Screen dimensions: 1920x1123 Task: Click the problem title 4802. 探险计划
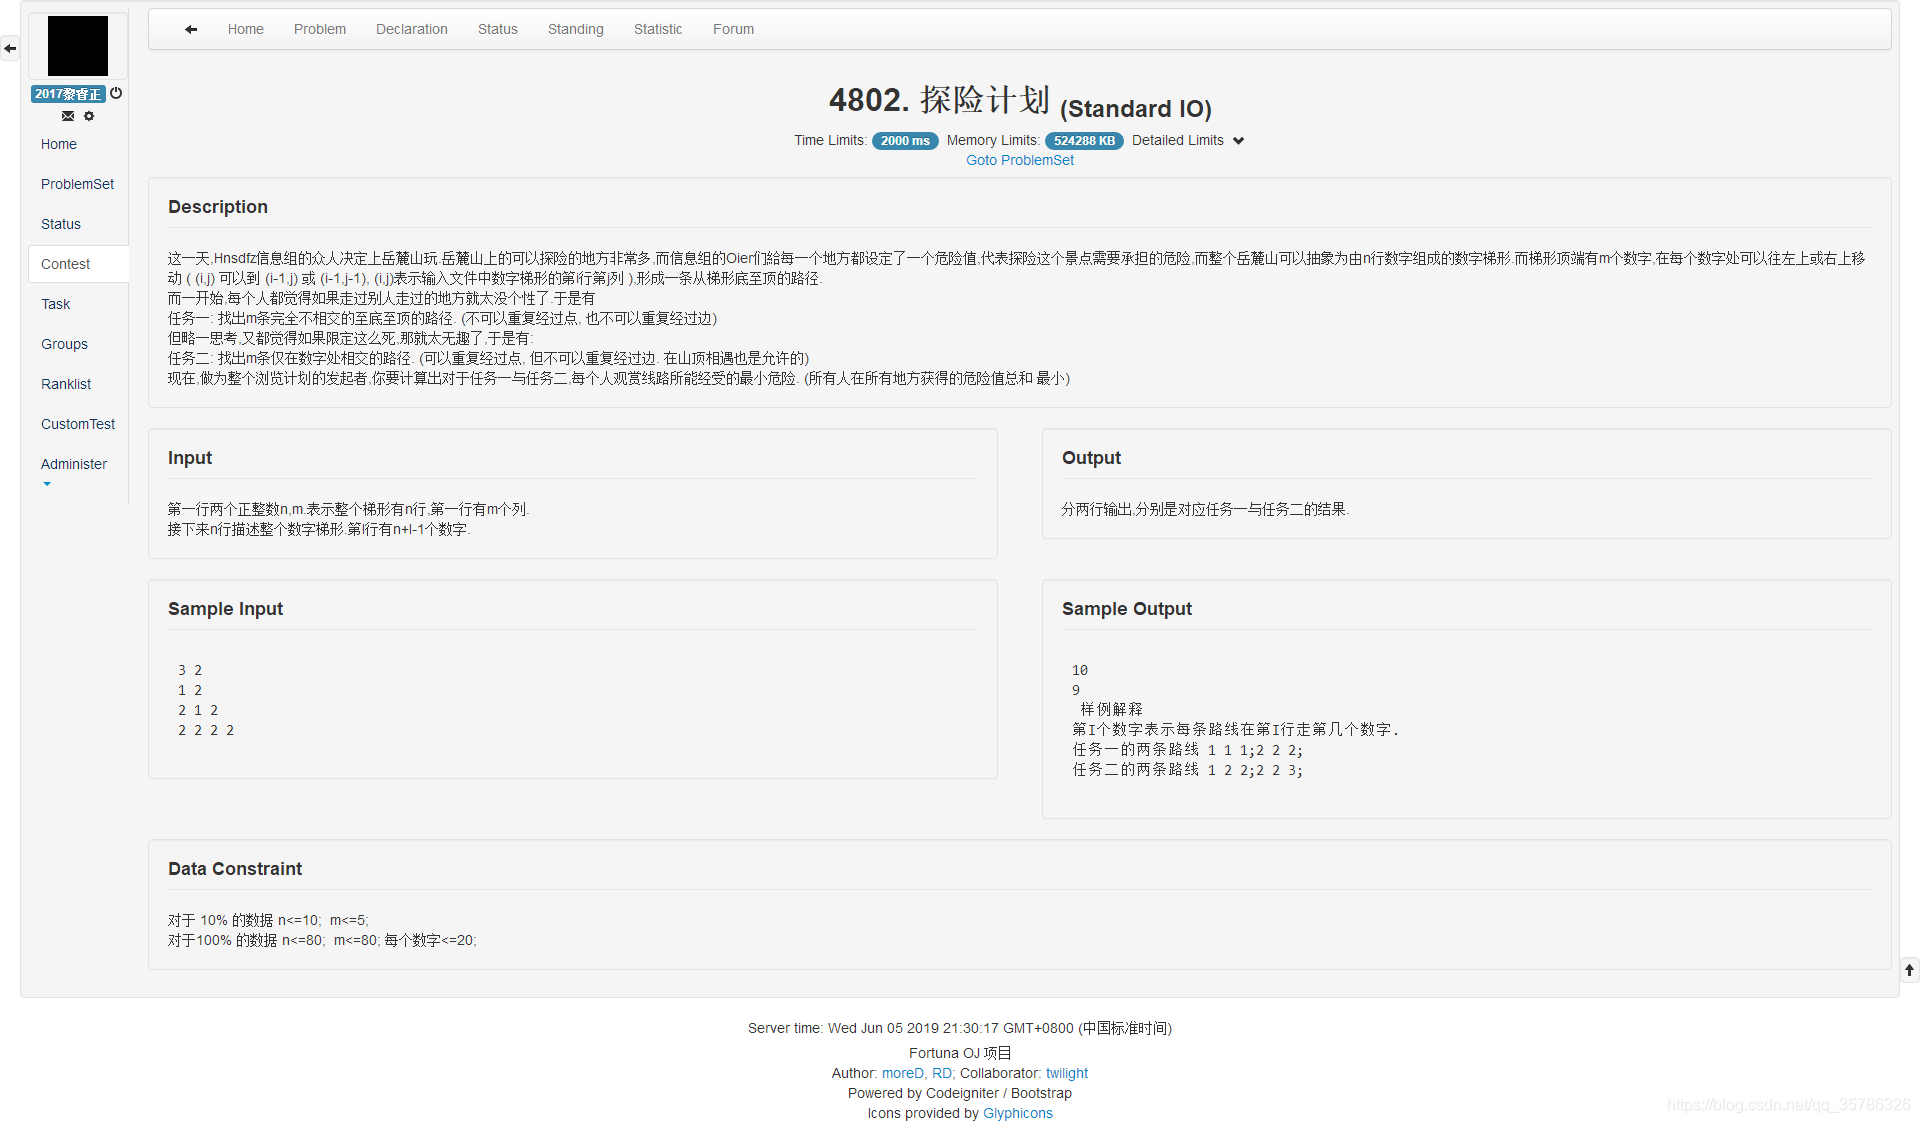coord(939,100)
